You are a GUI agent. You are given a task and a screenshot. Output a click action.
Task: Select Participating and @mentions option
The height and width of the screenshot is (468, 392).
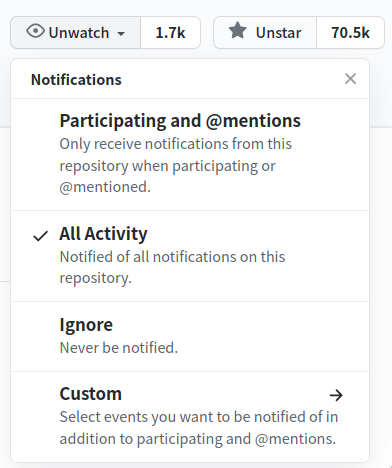point(190,155)
